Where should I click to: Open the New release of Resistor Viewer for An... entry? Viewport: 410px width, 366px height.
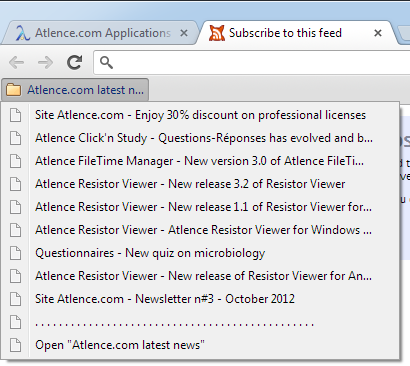(200, 276)
